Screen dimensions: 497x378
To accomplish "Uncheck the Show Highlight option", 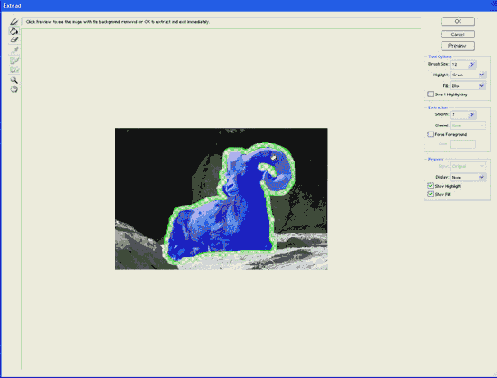I will pos(430,186).
